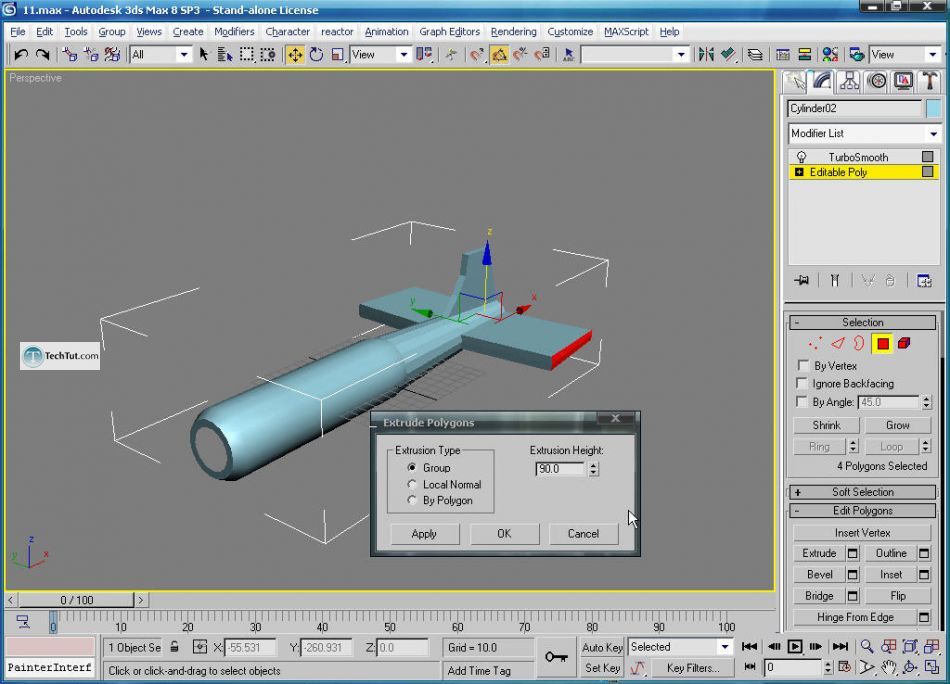Image resolution: width=950 pixels, height=684 pixels.
Task: Open the key filter Selected dropdown
Action: point(680,646)
